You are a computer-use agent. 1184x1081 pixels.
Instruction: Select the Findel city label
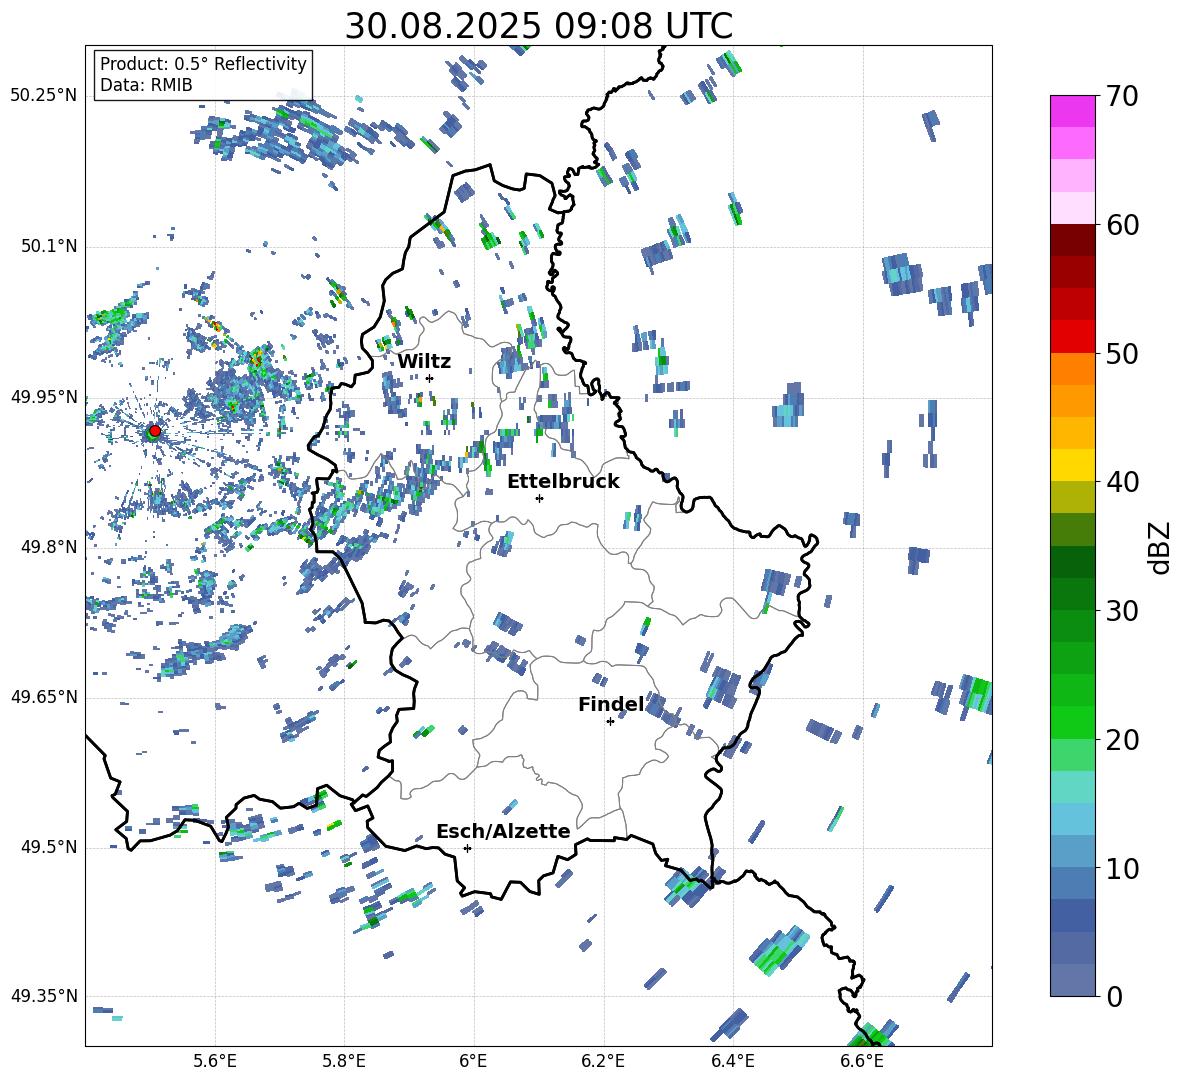[x=611, y=704]
